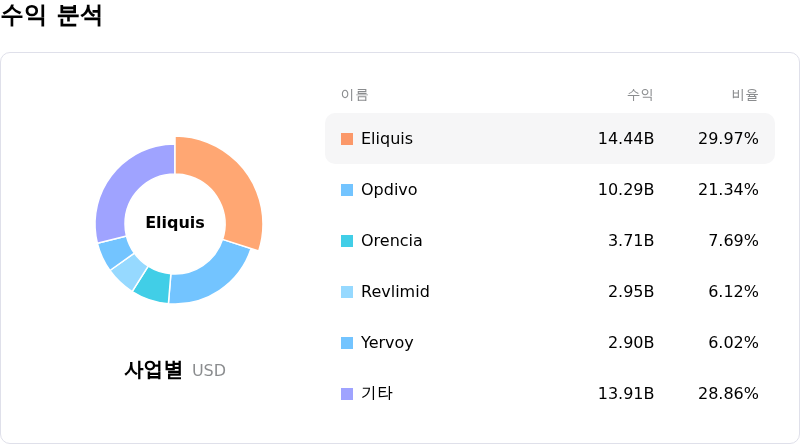Image resolution: width=800 pixels, height=444 pixels.
Task: Click the purple 기타 donut segment
Action: click(122, 191)
